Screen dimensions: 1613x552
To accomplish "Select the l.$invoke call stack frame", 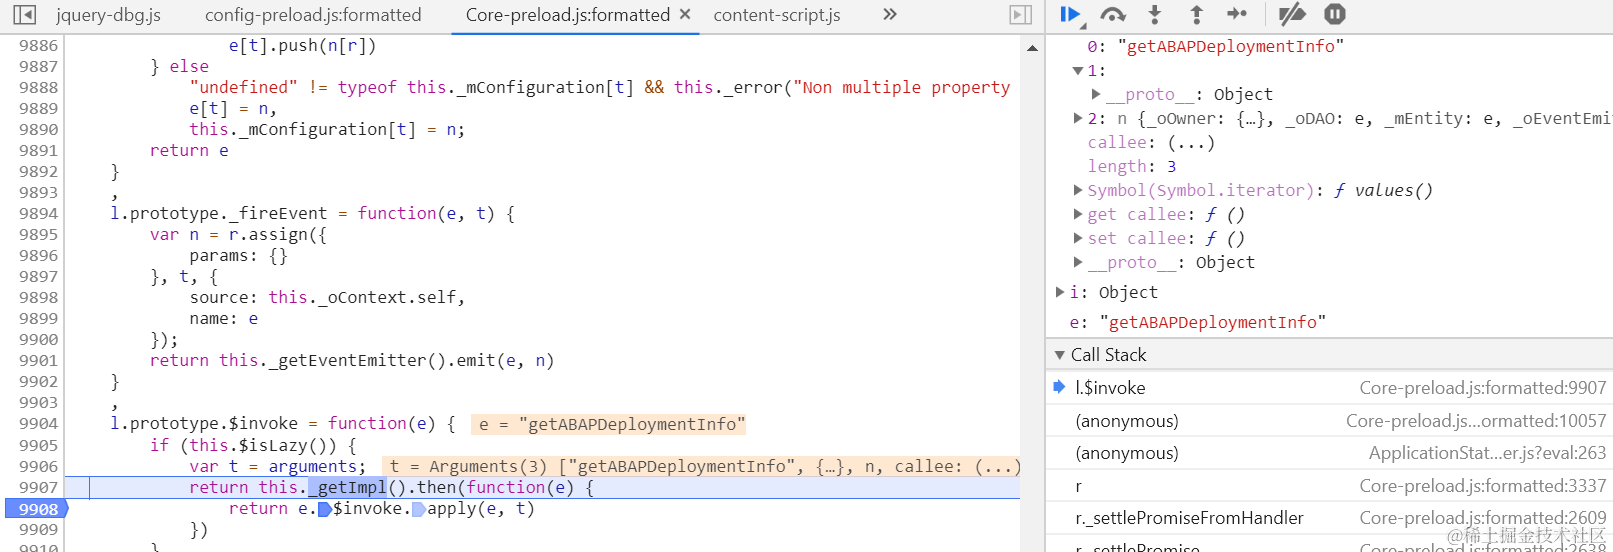I will (1329, 388).
